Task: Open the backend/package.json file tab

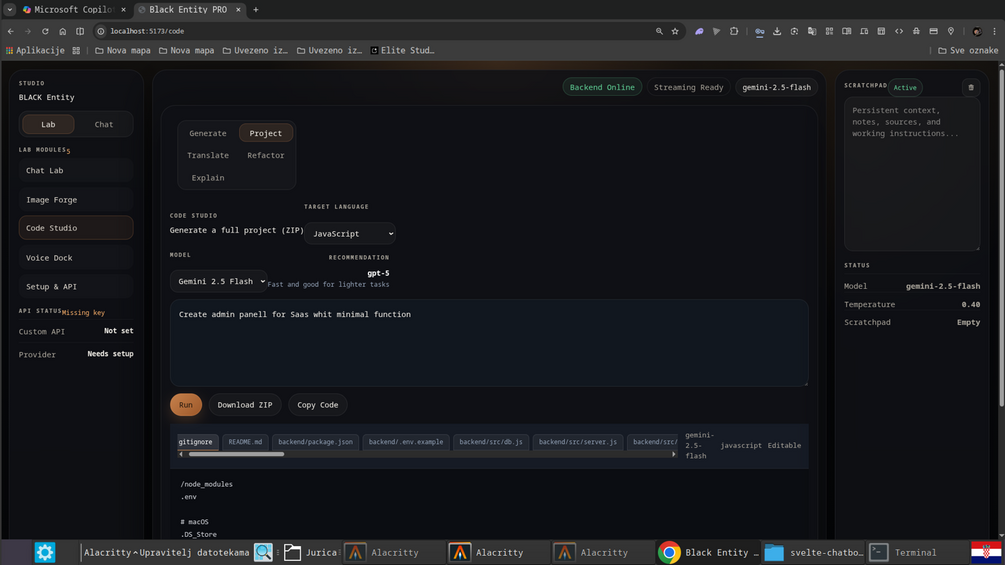Action: point(315,442)
